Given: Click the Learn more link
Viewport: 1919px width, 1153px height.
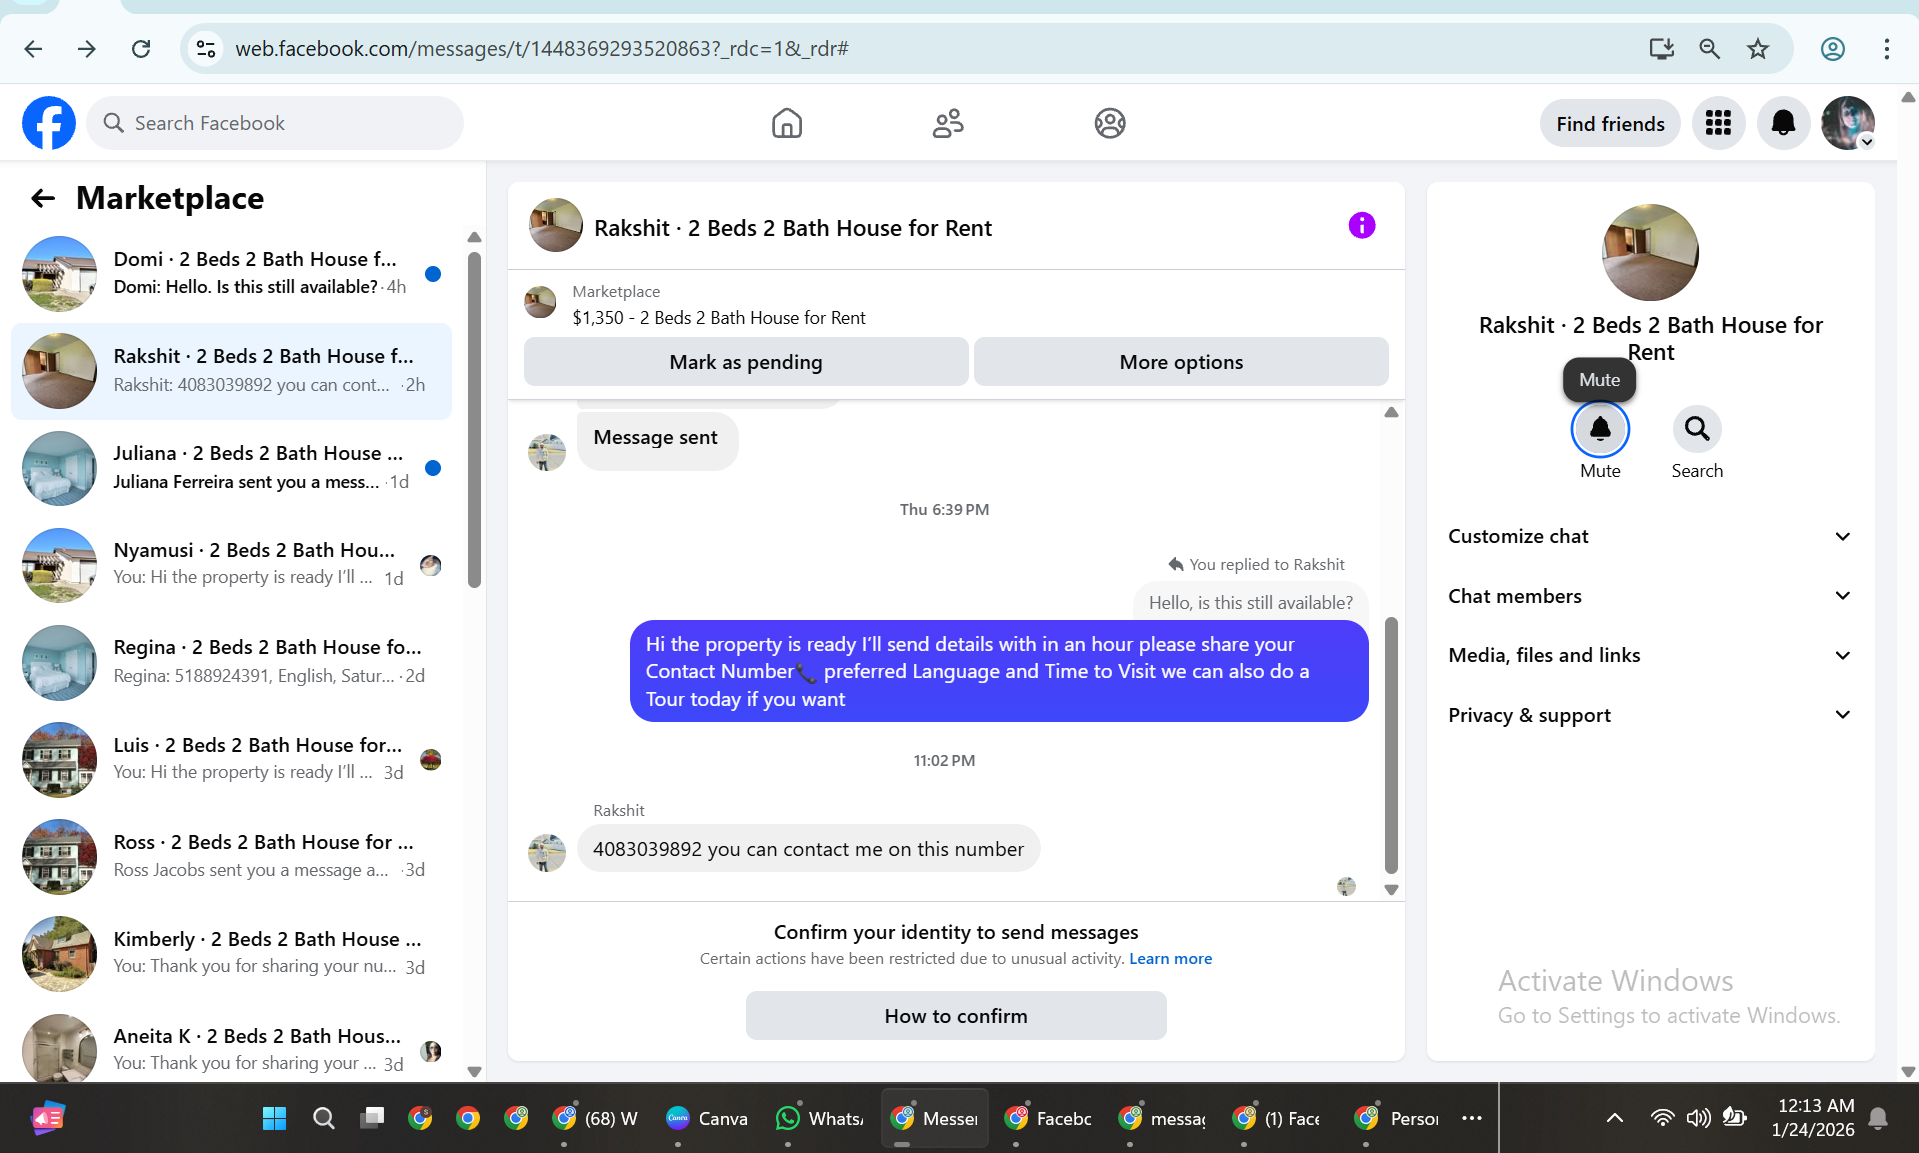Looking at the screenshot, I should coord(1170,959).
